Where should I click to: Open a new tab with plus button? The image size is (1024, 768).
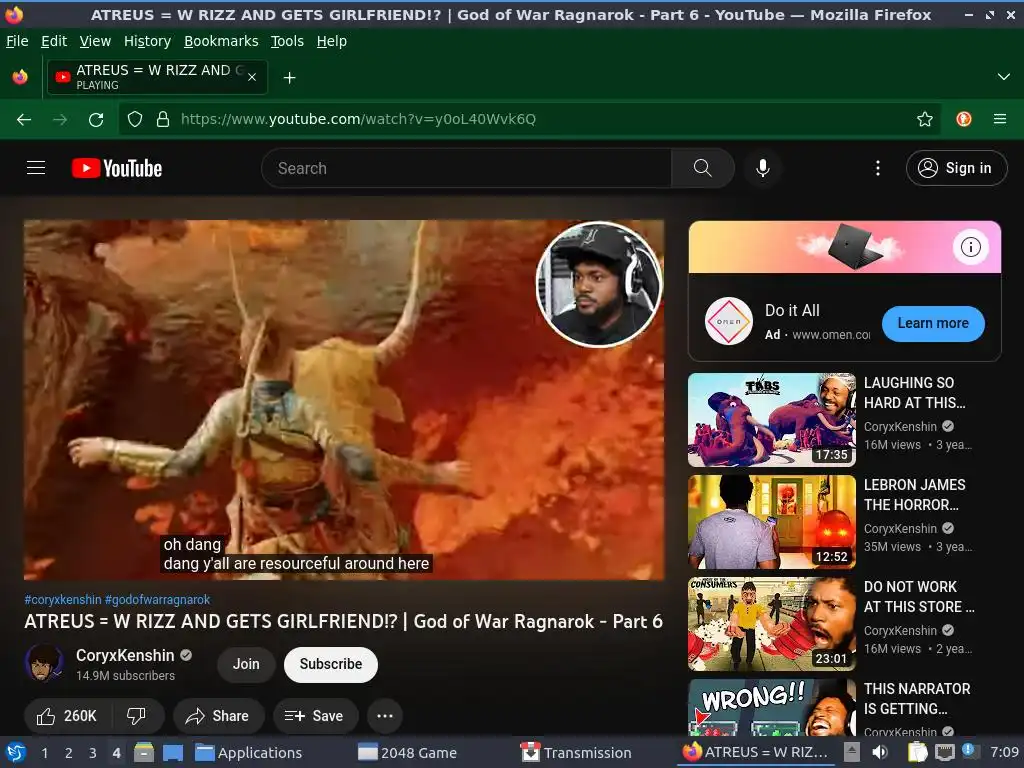[289, 78]
